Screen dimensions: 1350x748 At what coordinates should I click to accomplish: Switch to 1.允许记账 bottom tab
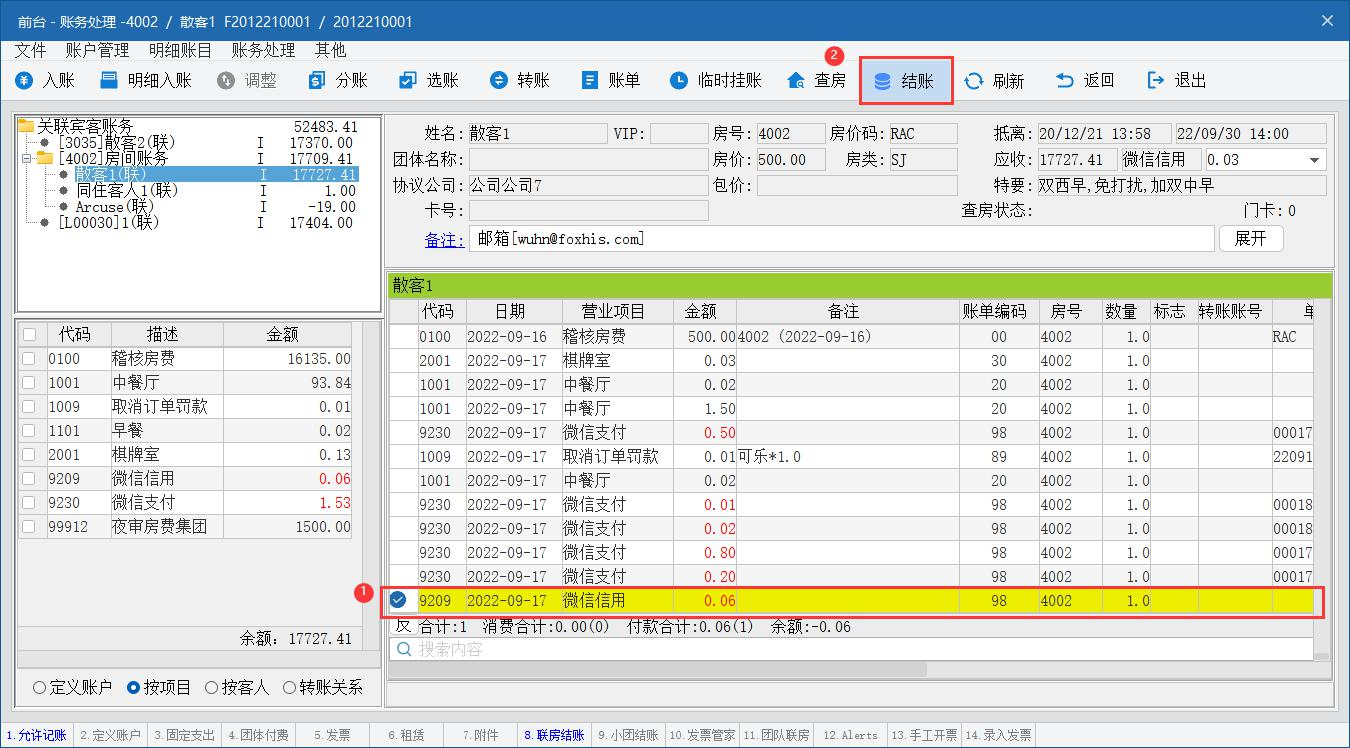tap(37, 735)
